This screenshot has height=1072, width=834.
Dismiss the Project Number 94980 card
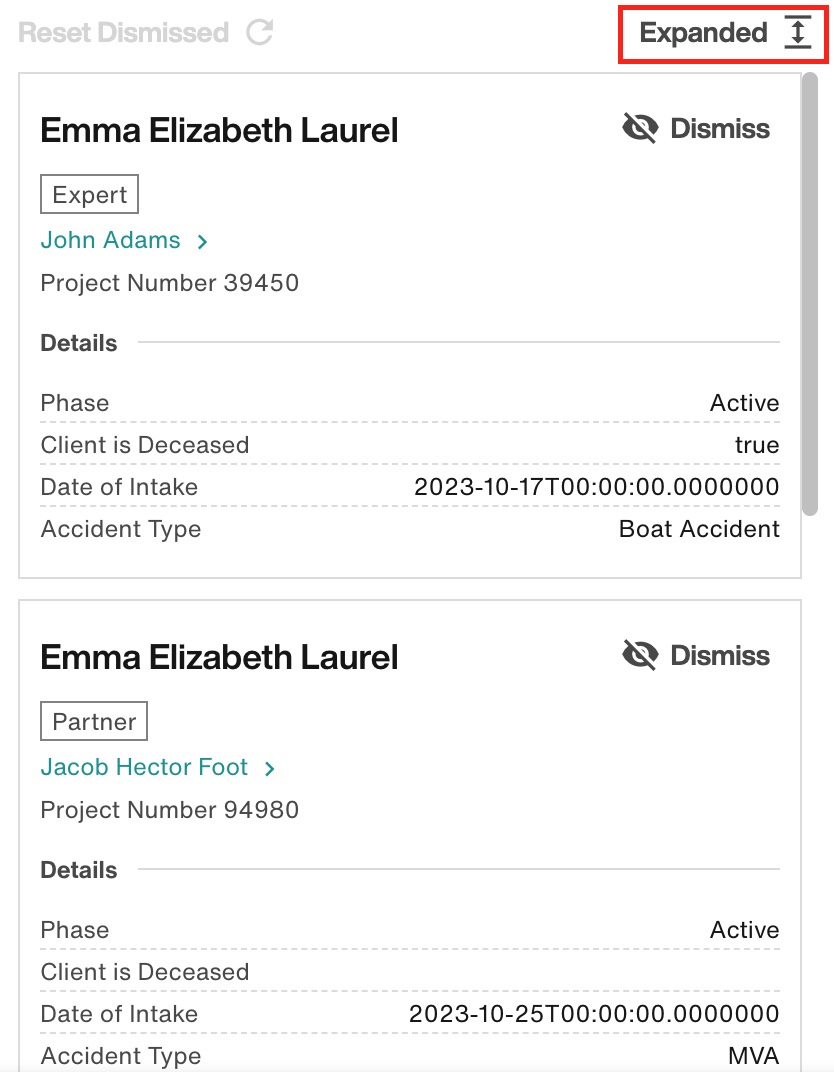click(x=696, y=655)
